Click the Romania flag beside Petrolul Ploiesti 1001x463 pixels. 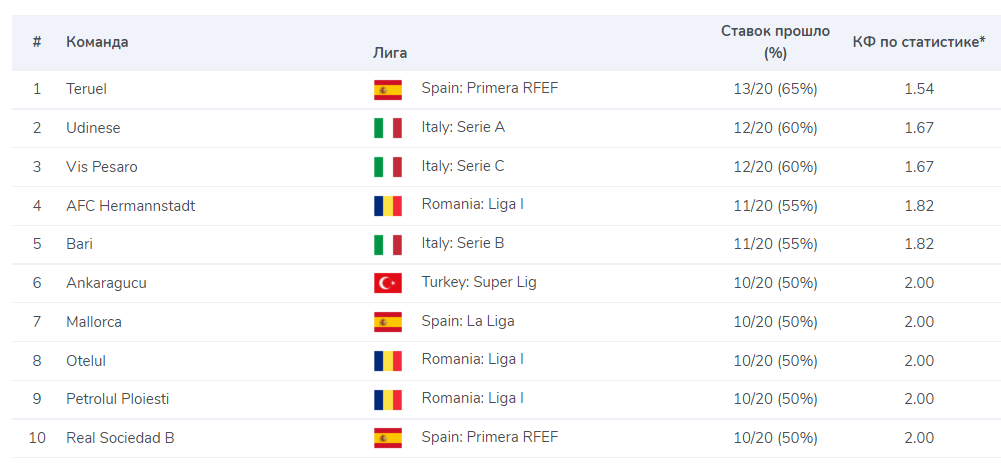[x=388, y=400]
